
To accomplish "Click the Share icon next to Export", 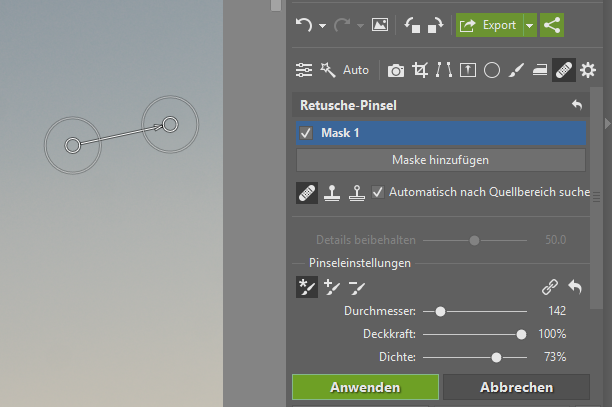I will (x=551, y=25).
